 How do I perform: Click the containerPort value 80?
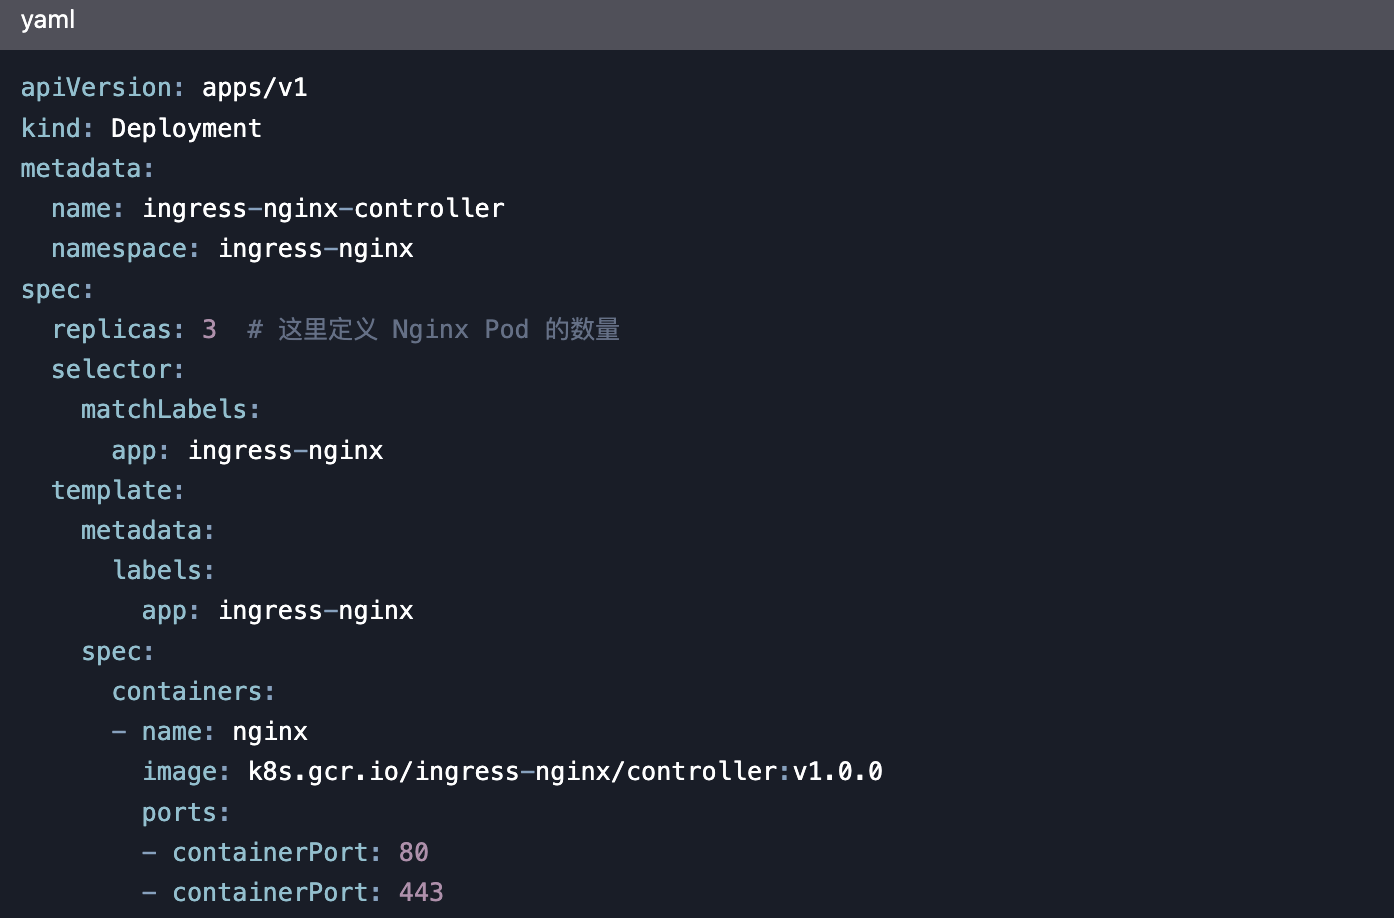coord(413,852)
